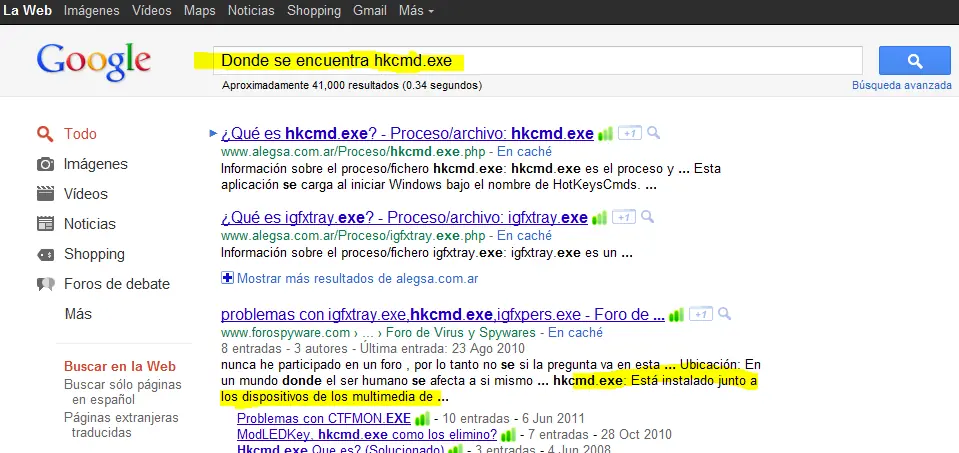Select Noticias label in left sidebar
The image size is (959, 453).
[90, 224]
